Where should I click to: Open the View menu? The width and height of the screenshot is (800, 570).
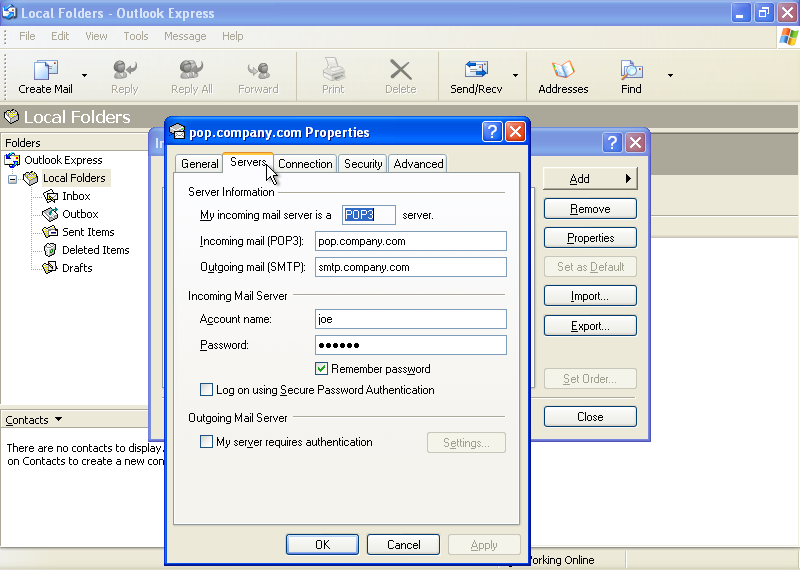click(x=96, y=36)
